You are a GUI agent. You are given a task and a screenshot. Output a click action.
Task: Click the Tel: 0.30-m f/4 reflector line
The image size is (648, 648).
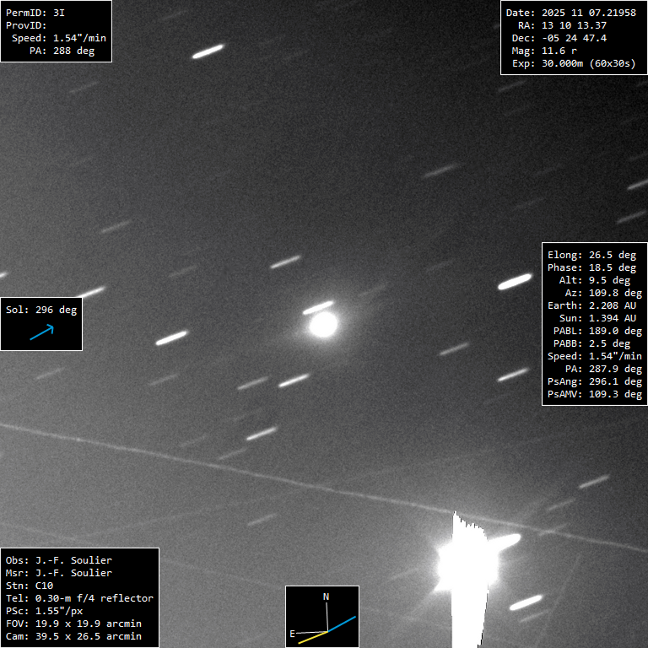pyautogui.click(x=79, y=598)
